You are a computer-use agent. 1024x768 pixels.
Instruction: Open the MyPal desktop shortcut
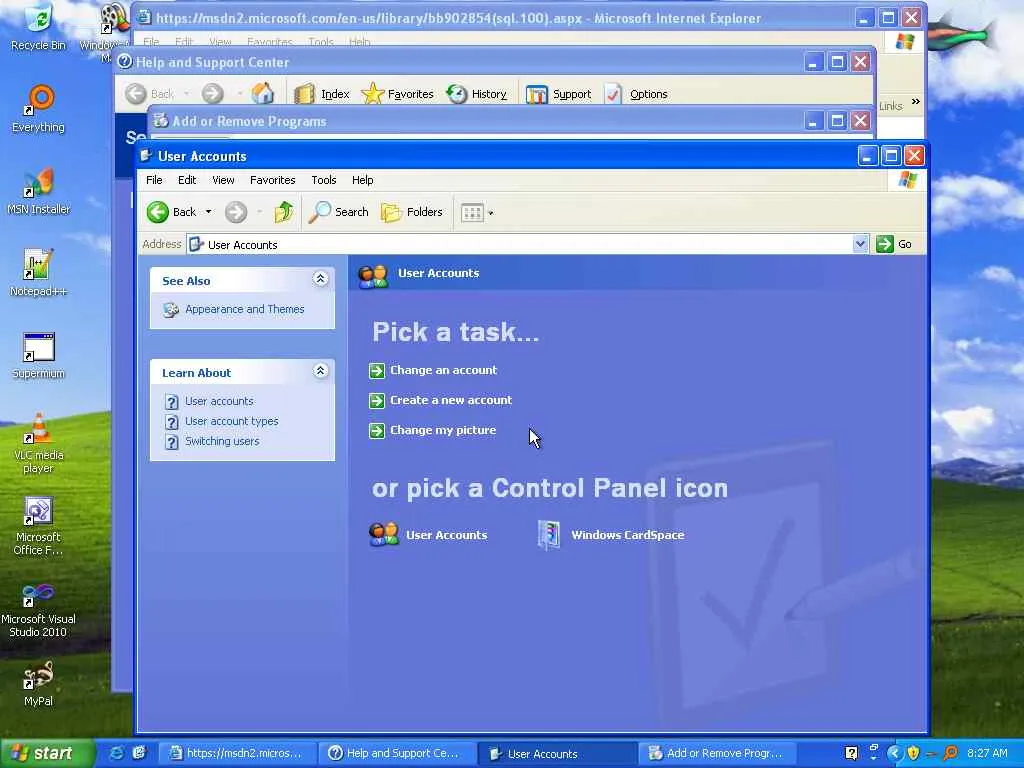39,684
